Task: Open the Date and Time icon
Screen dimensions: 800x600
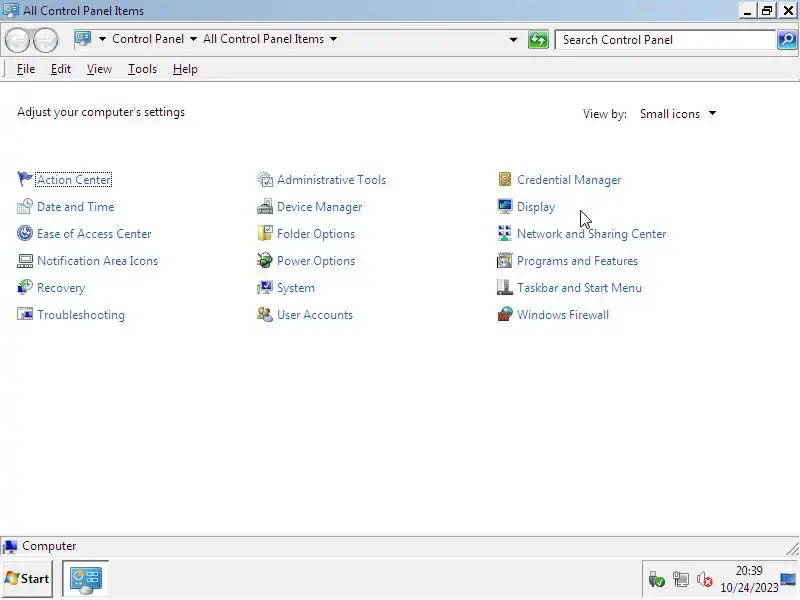Action: point(24,206)
